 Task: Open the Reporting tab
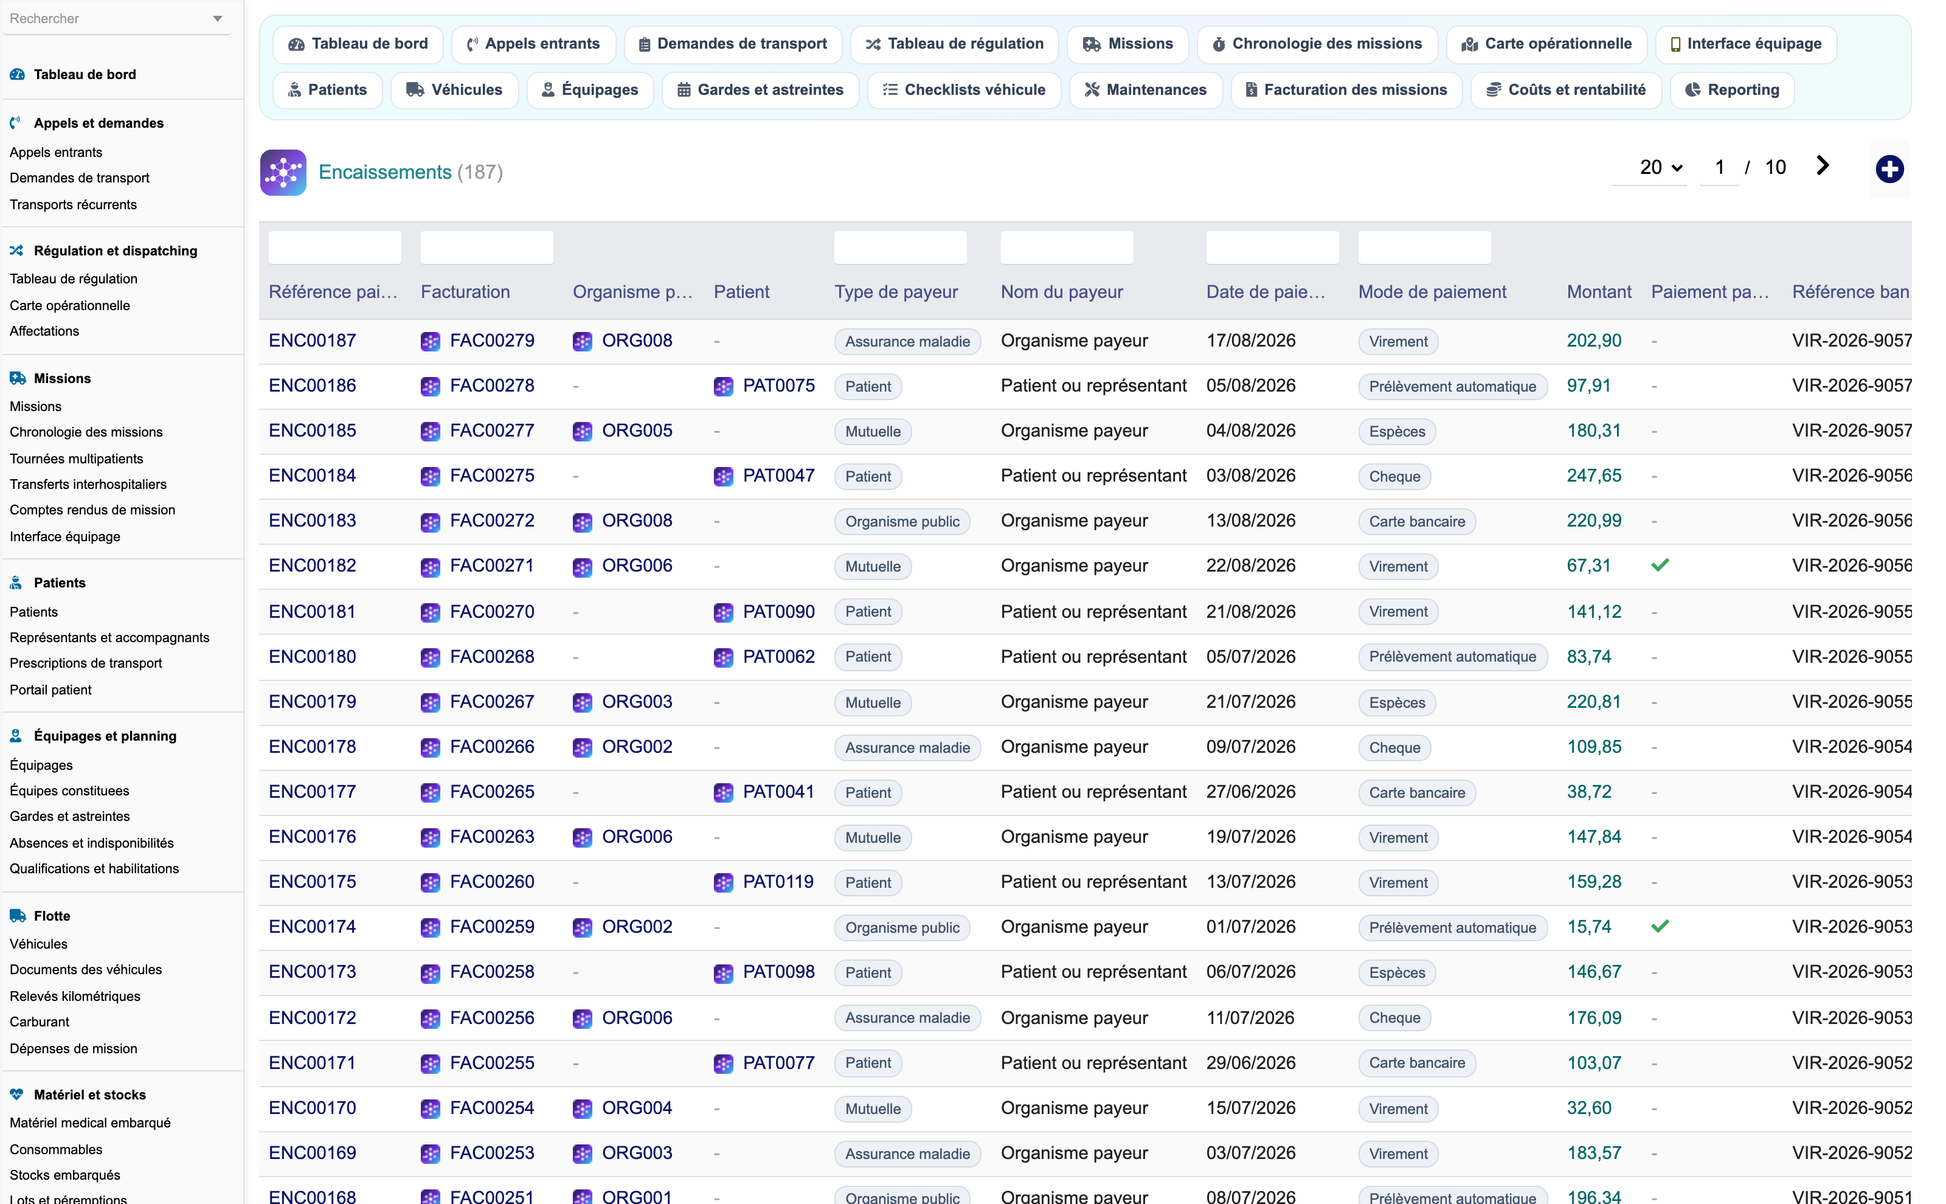click(x=1732, y=90)
